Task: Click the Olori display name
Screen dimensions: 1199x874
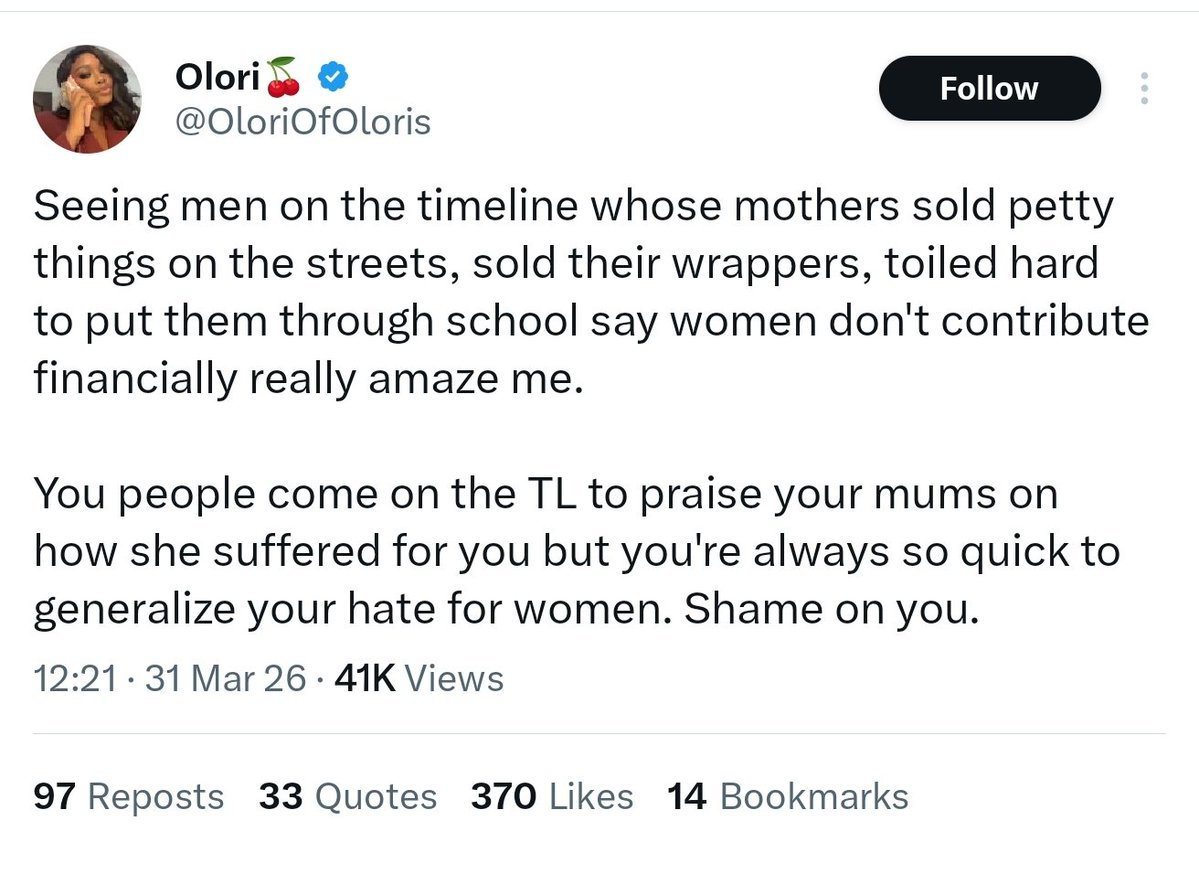Action: pos(215,76)
